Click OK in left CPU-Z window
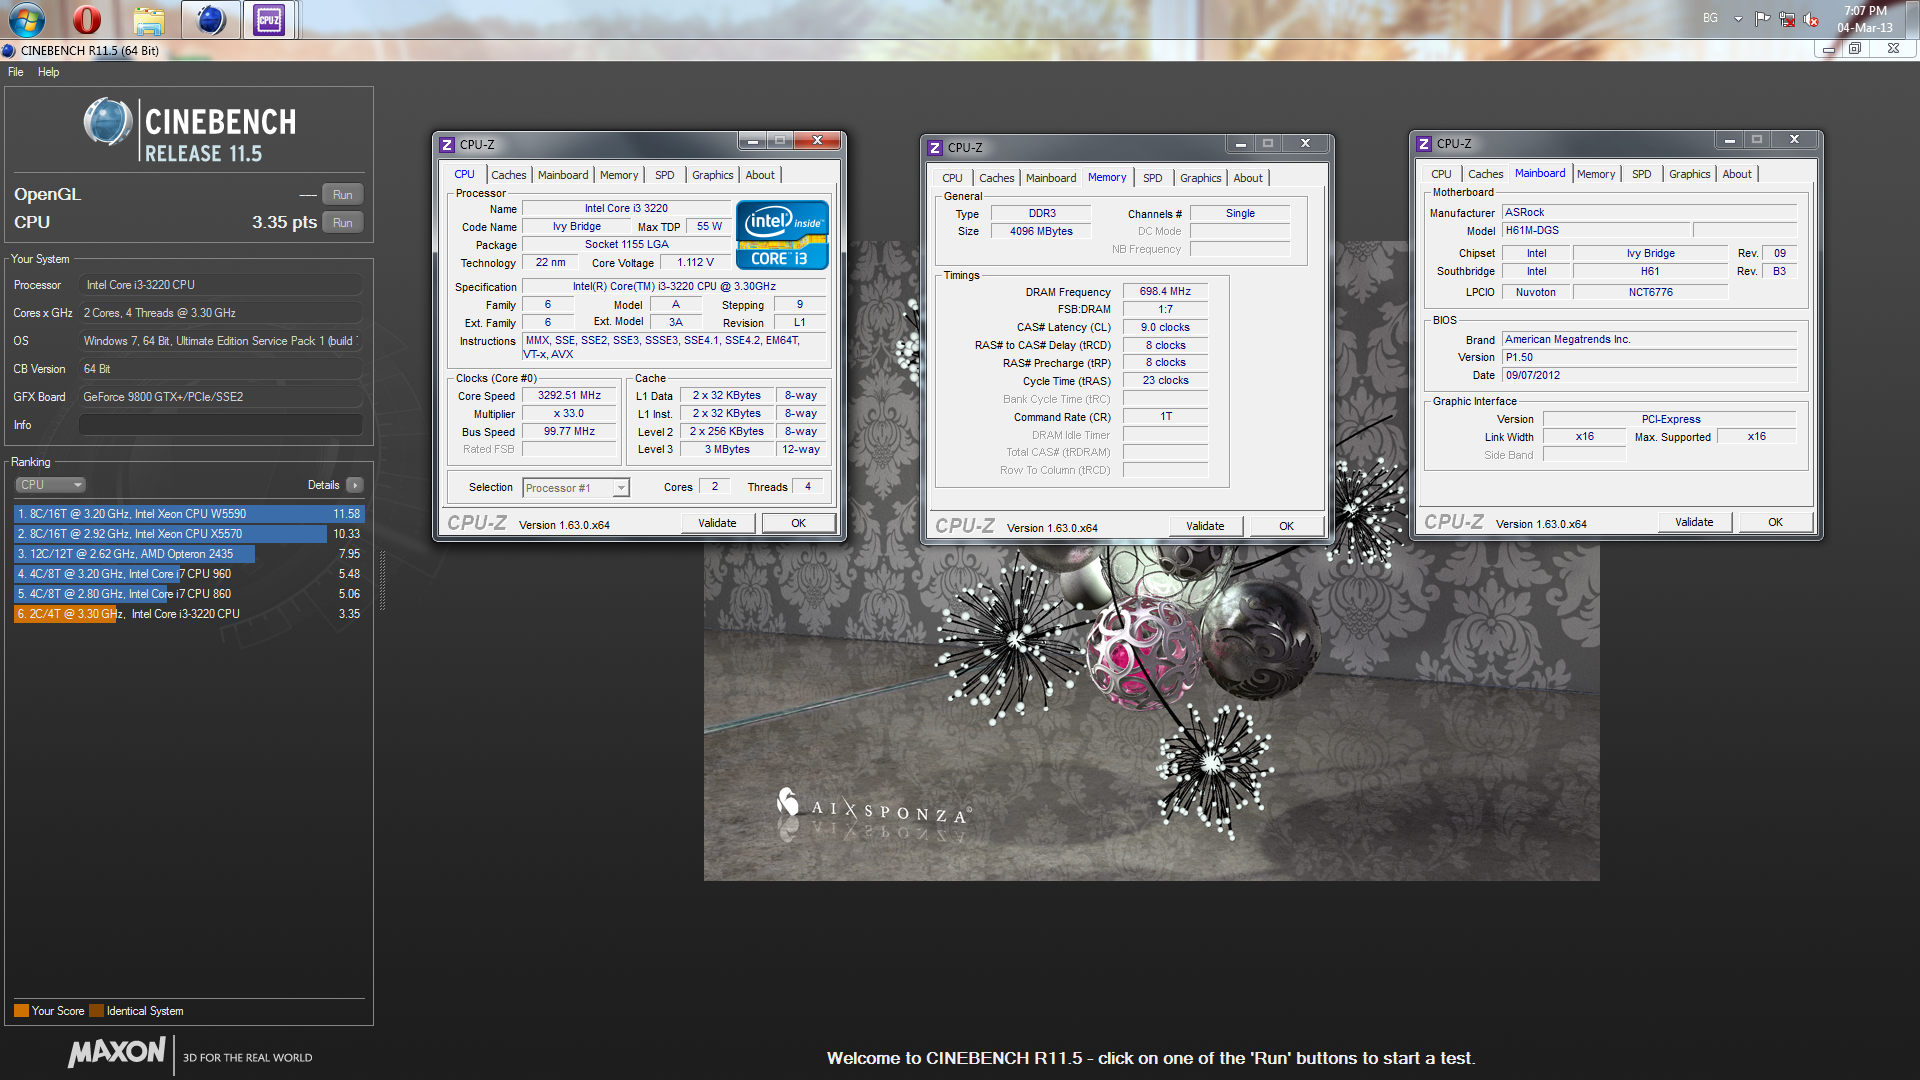1920x1080 pixels. (798, 523)
